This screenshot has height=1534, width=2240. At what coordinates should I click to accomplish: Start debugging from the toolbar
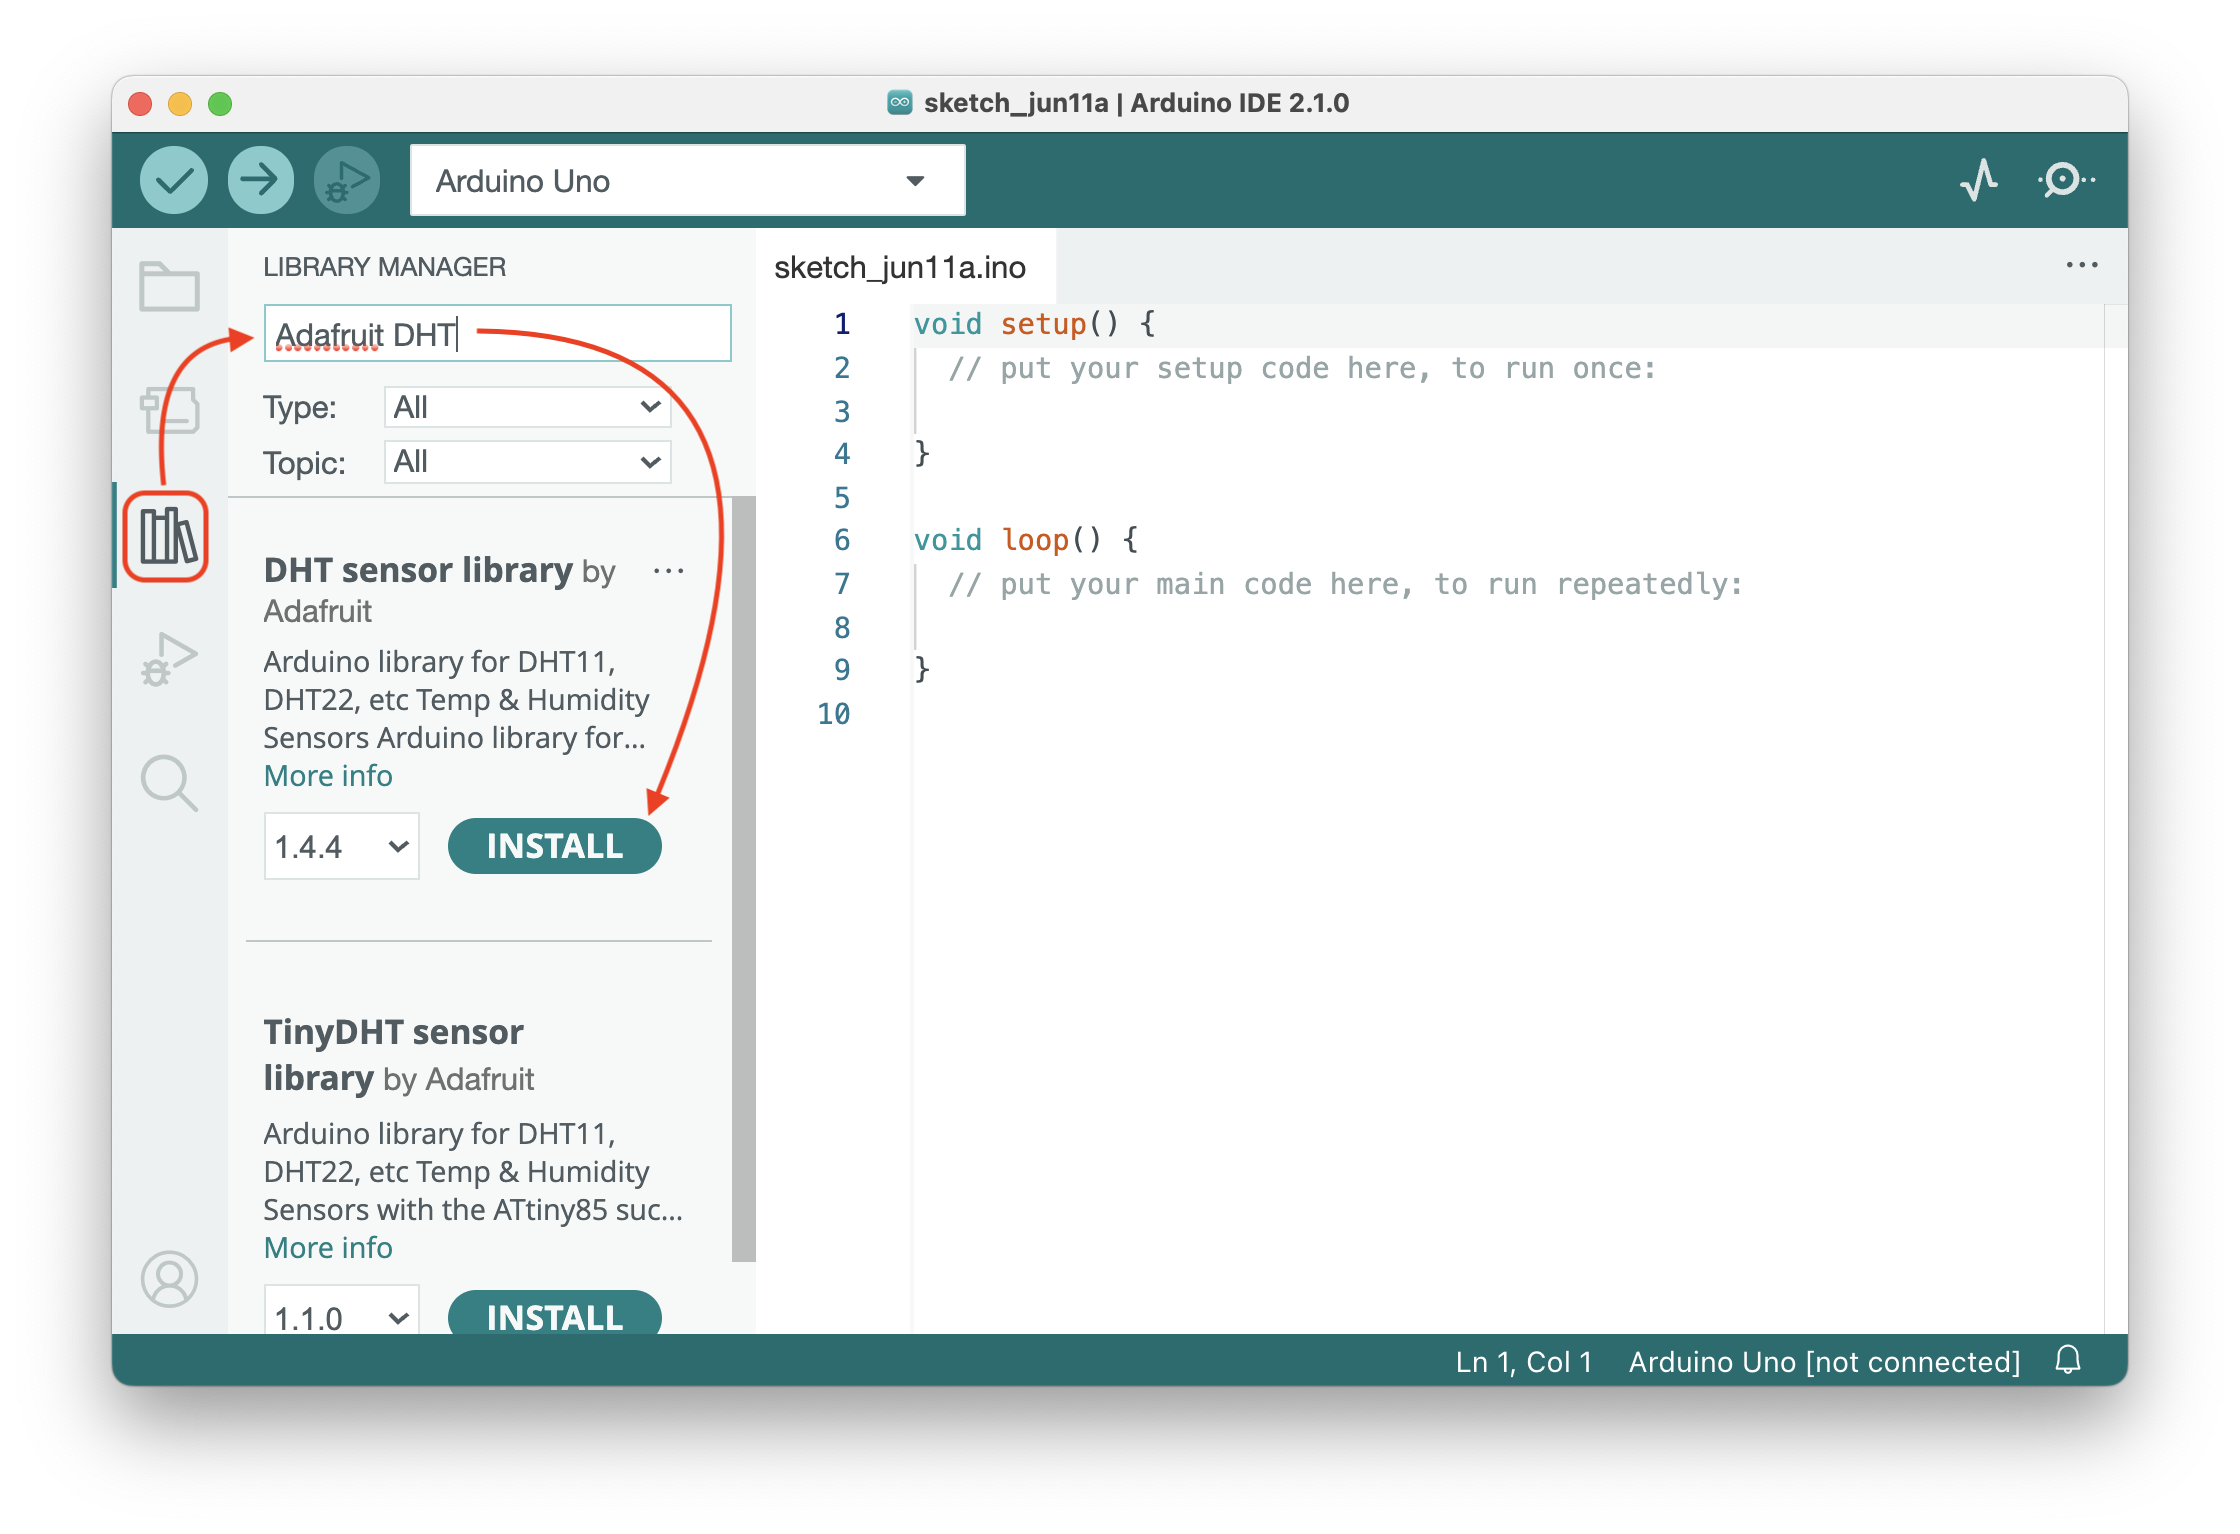tap(347, 181)
